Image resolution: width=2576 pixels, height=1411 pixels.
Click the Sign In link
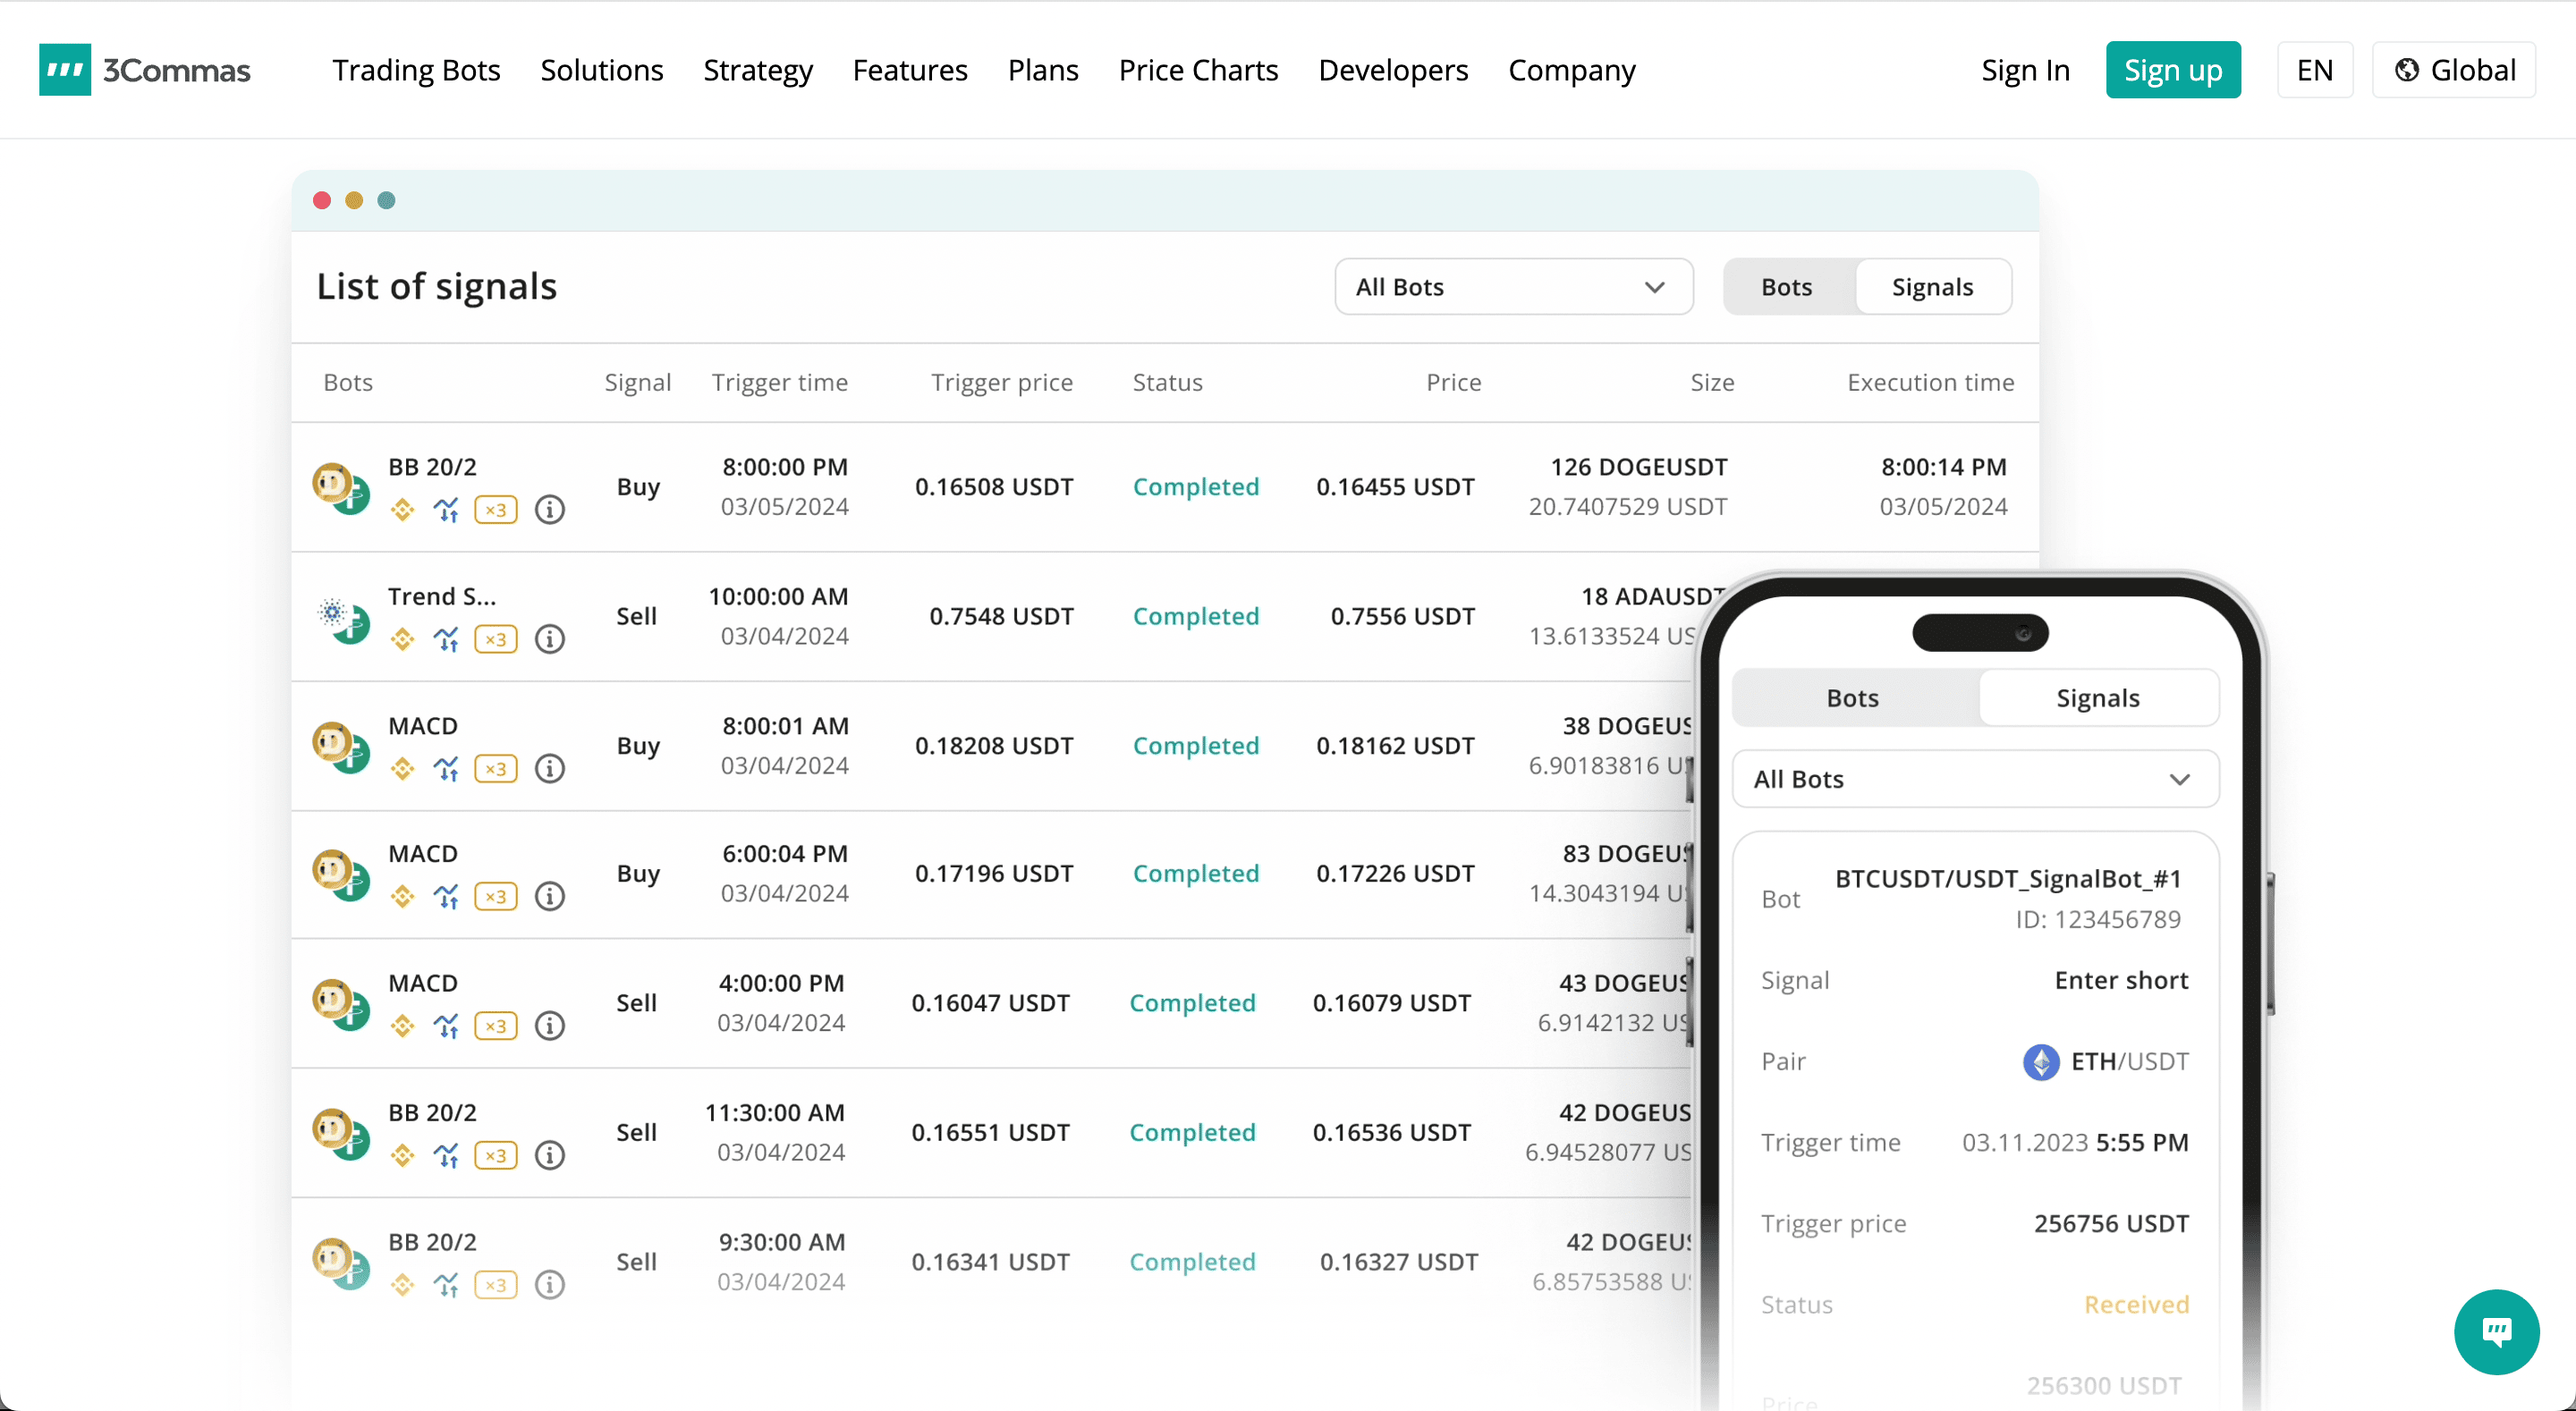click(2025, 70)
